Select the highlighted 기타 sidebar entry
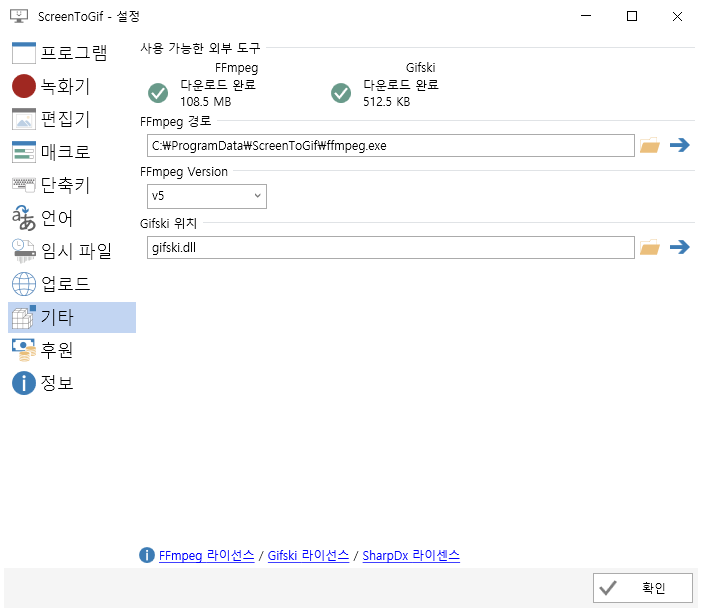The image size is (702, 610). tap(72, 317)
